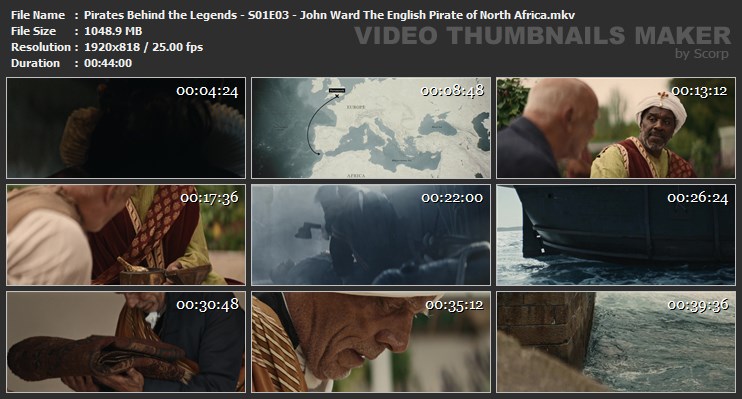Click the duration value 00:44:00
Viewport: 742px width, 399px height.
coord(108,63)
